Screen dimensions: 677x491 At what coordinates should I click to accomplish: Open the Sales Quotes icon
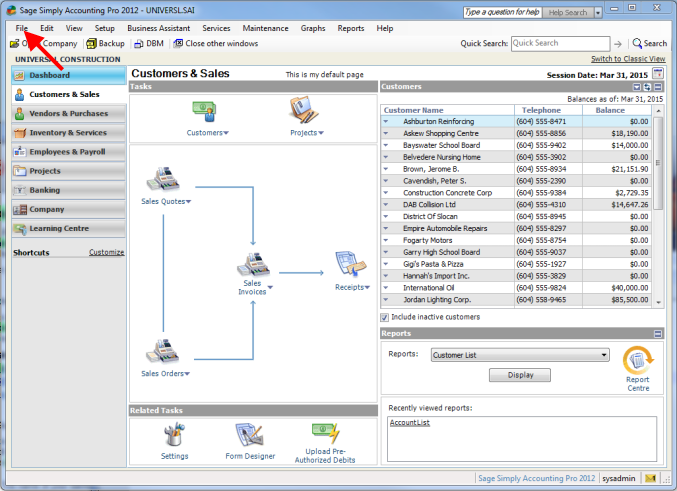click(163, 179)
